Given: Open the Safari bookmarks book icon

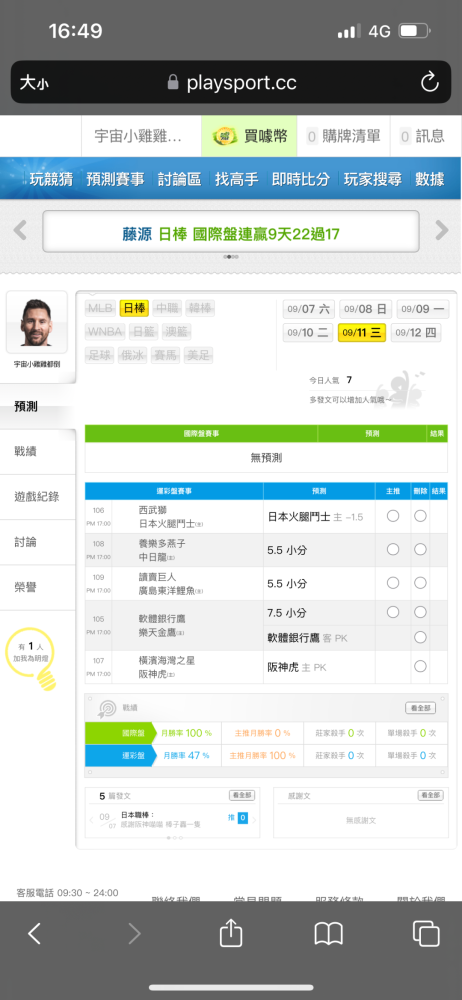Looking at the screenshot, I should point(329,934).
